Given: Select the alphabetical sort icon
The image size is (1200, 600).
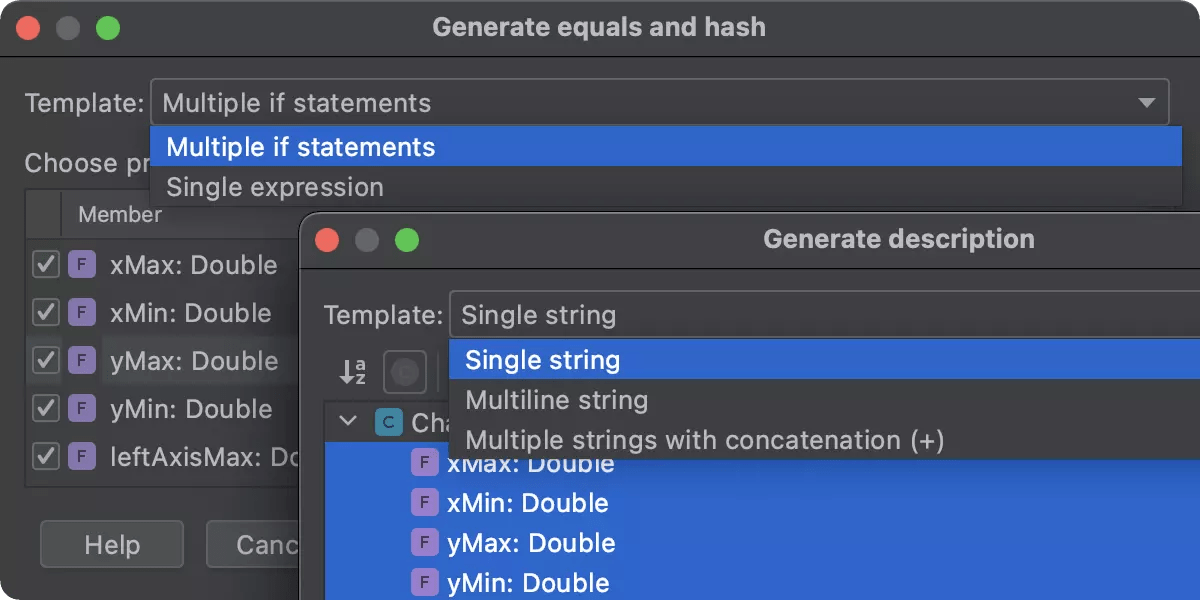Looking at the screenshot, I should pyautogui.click(x=355, y=372).
